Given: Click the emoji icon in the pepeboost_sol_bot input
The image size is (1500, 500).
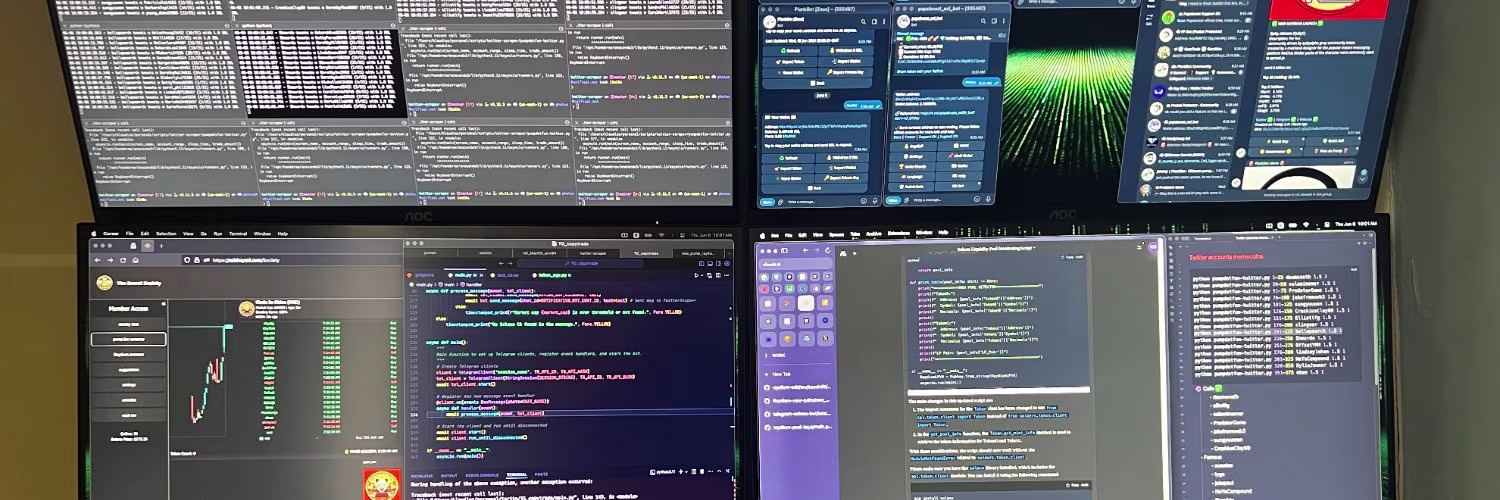Looking at the screenshot, I should coord(977,199).
